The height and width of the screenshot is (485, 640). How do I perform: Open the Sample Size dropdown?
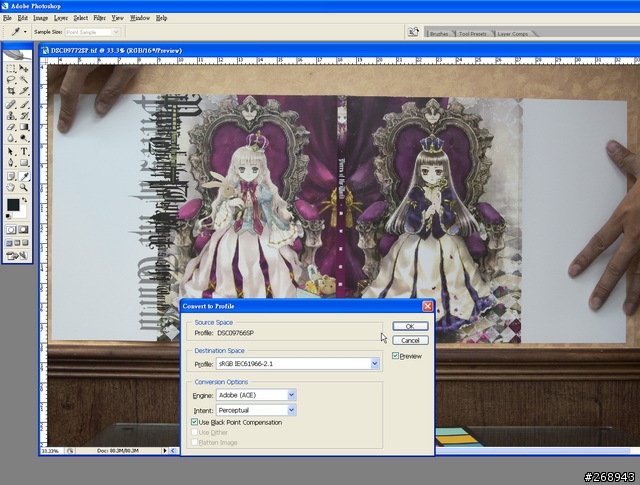[x=116, y=32]
